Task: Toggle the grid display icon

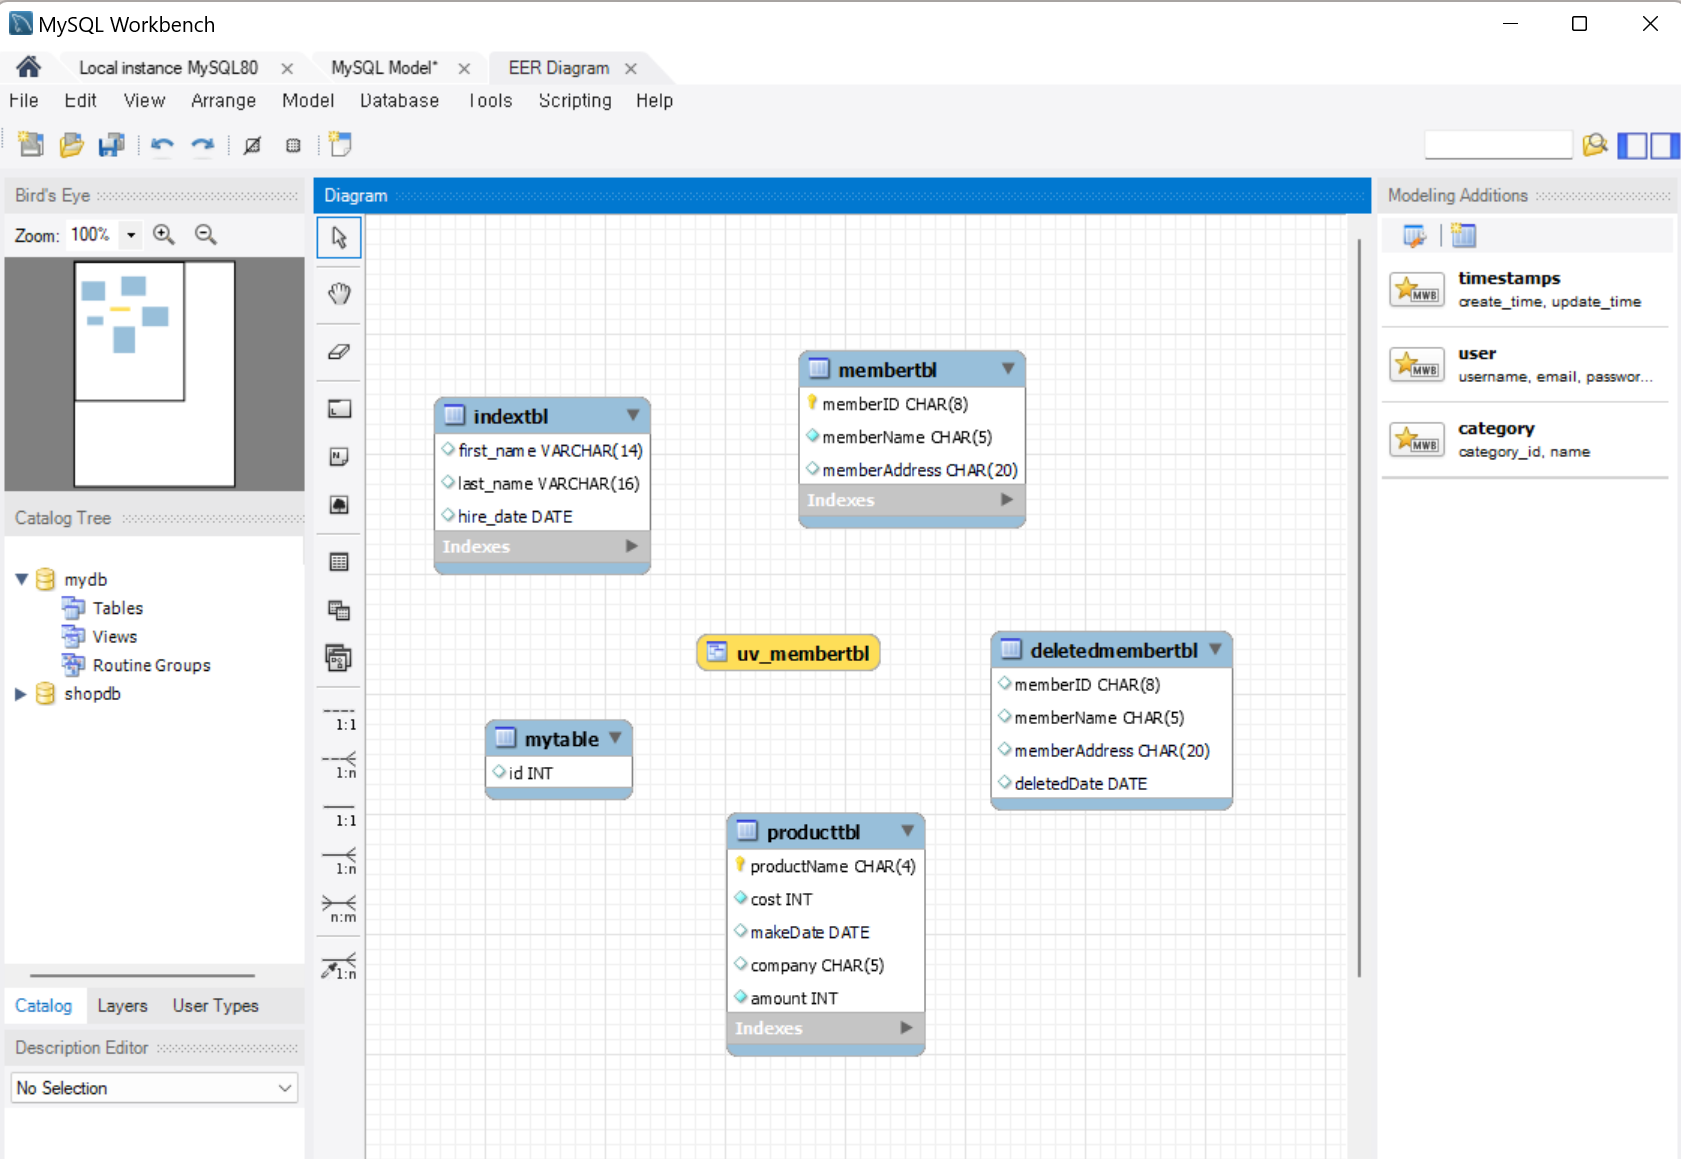Action: (253, 145)
